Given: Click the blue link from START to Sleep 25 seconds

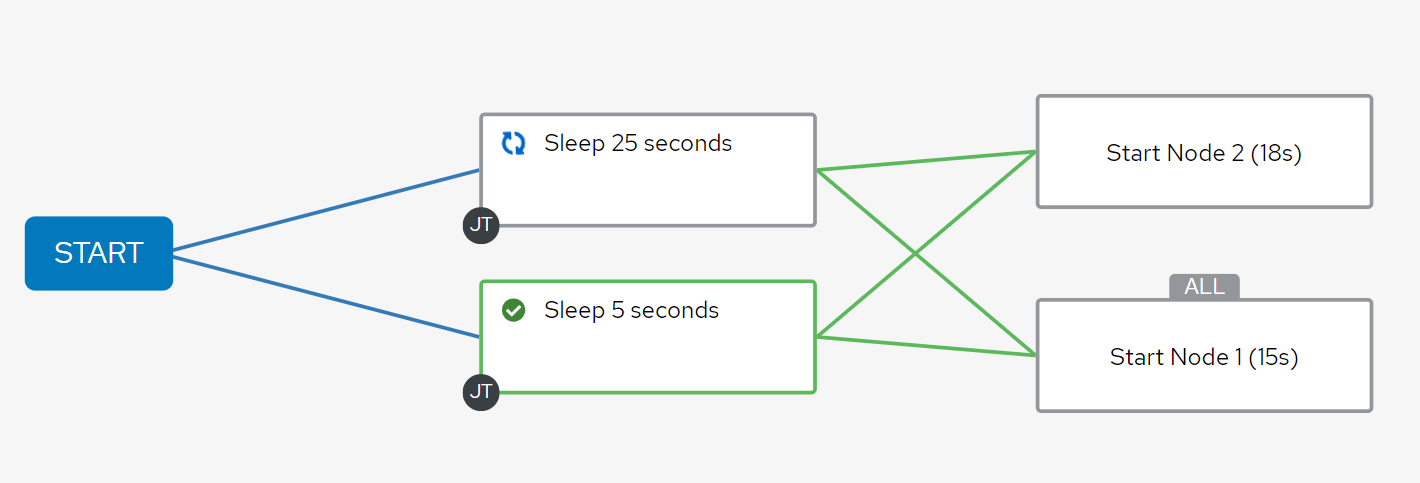Looking at the screenshot, I should [x=326, y=209].
